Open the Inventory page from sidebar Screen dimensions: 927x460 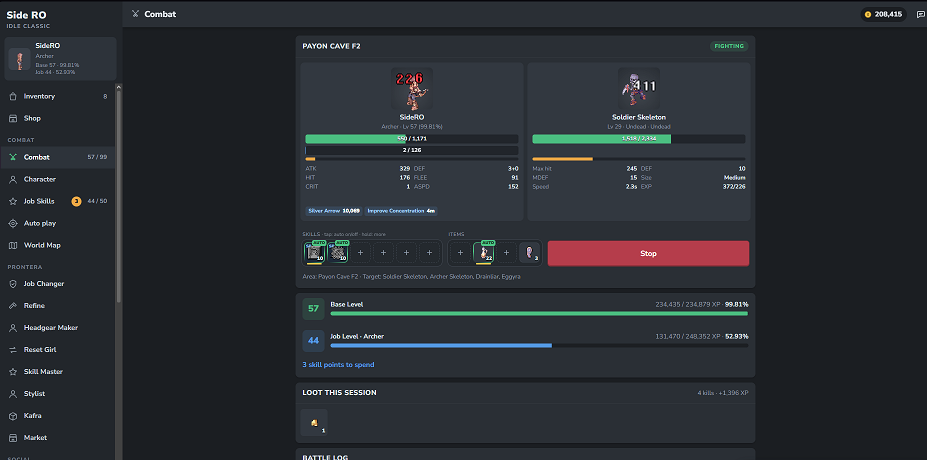(x=58, y=96)
